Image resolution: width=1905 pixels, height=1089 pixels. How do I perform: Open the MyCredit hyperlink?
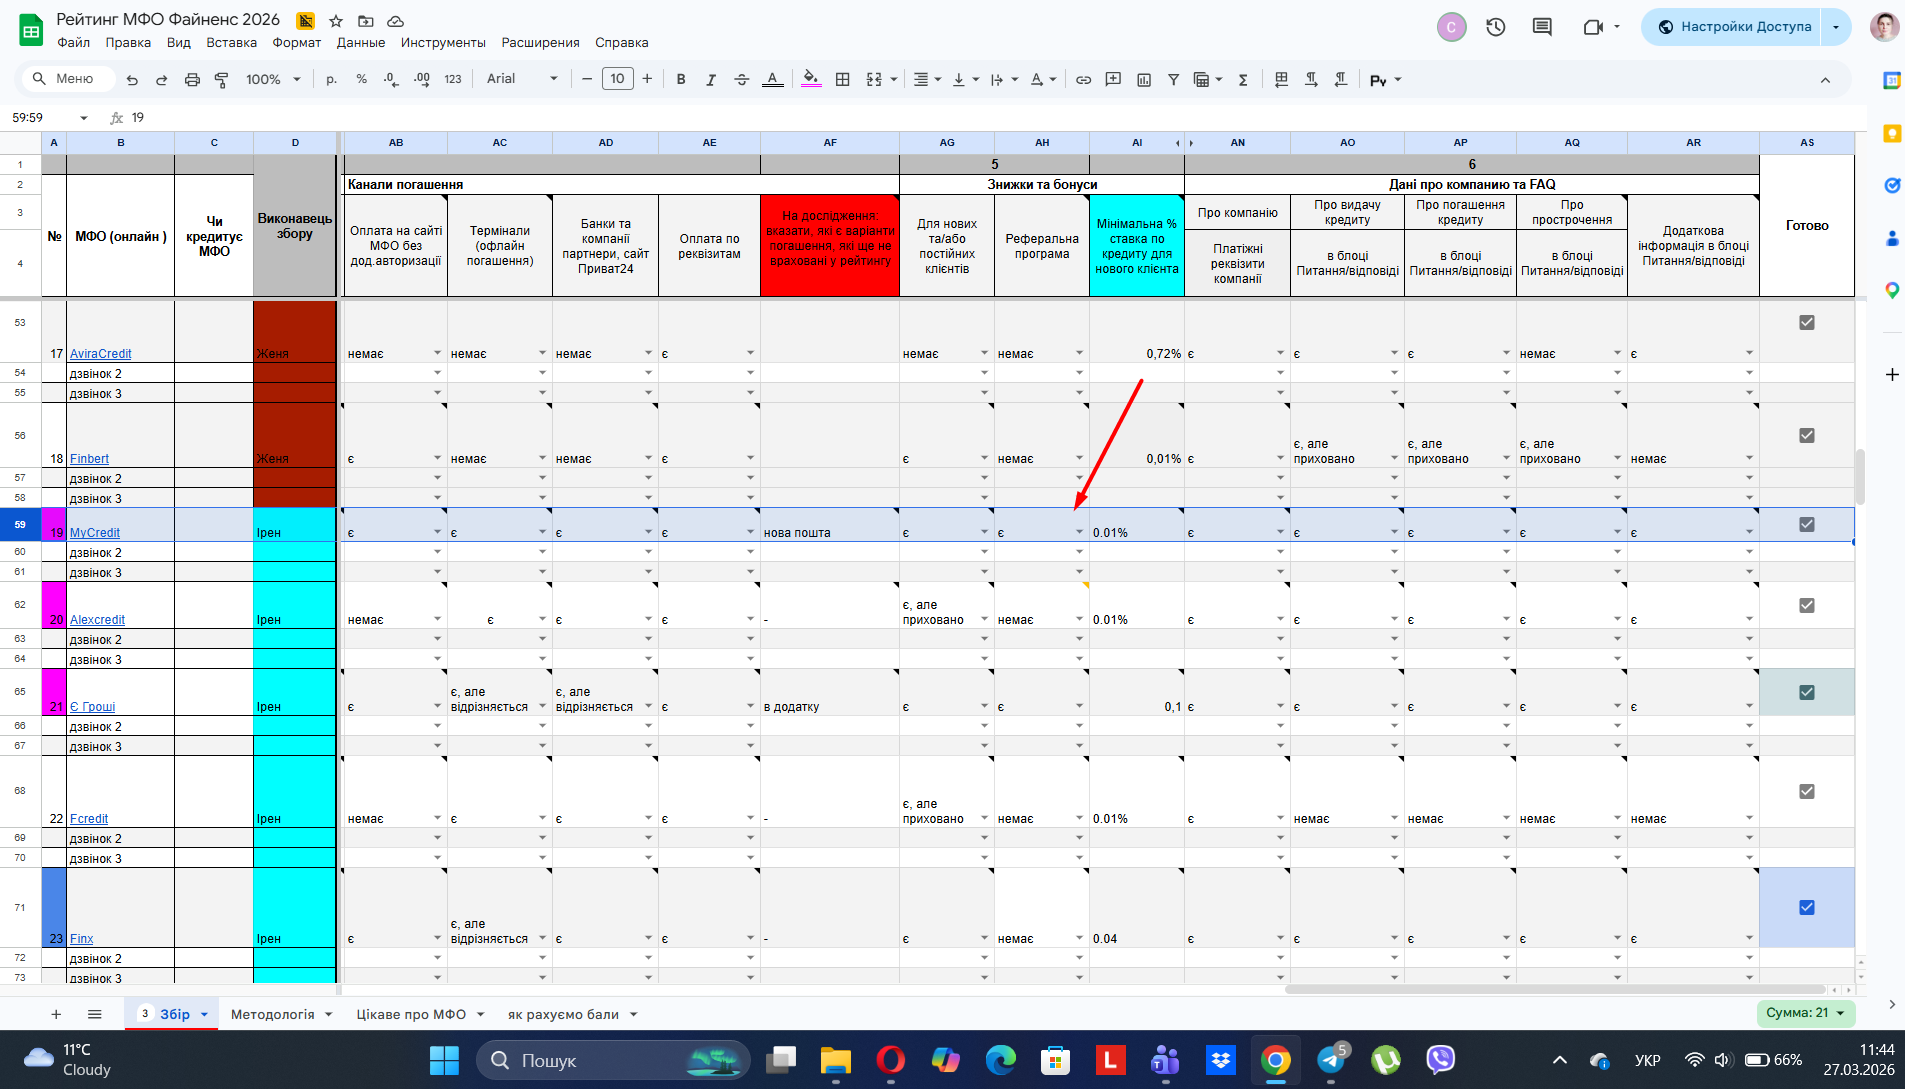95,533
